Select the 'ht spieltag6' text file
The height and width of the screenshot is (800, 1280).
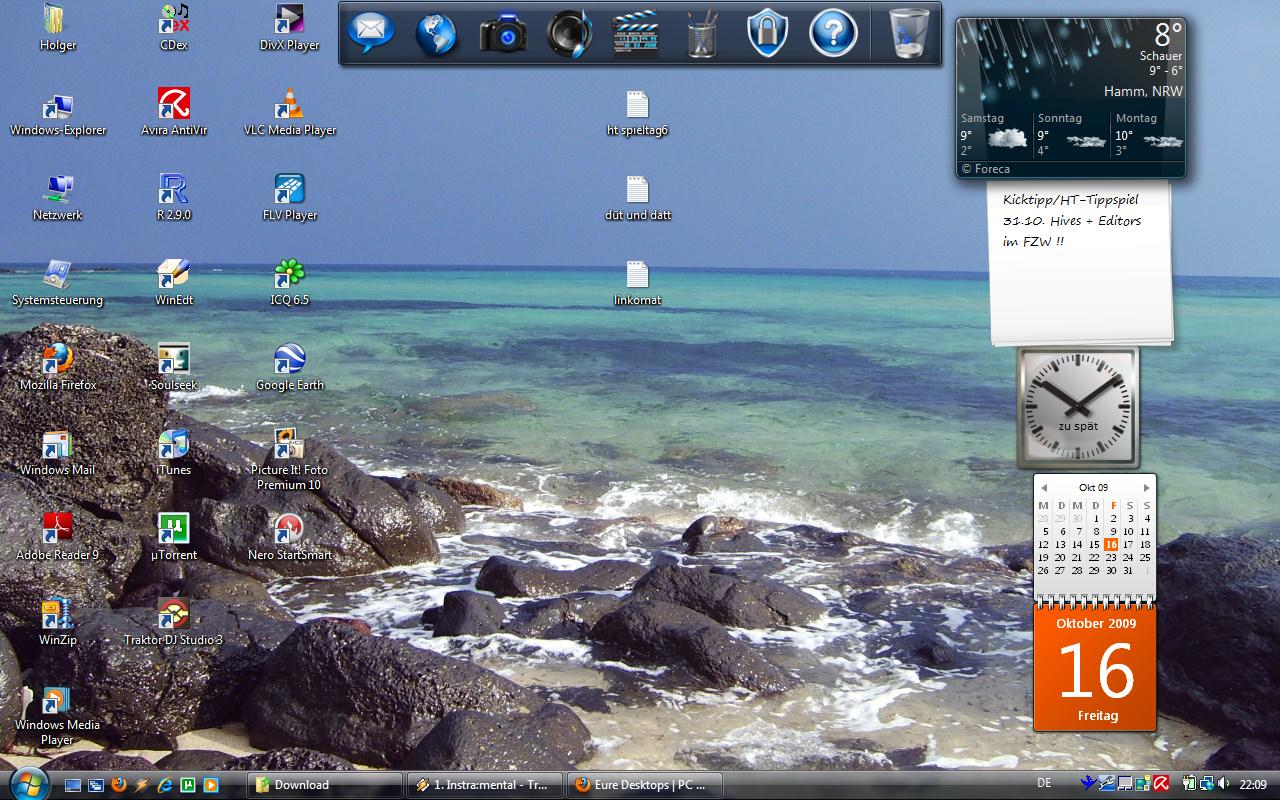pos(637,105)
